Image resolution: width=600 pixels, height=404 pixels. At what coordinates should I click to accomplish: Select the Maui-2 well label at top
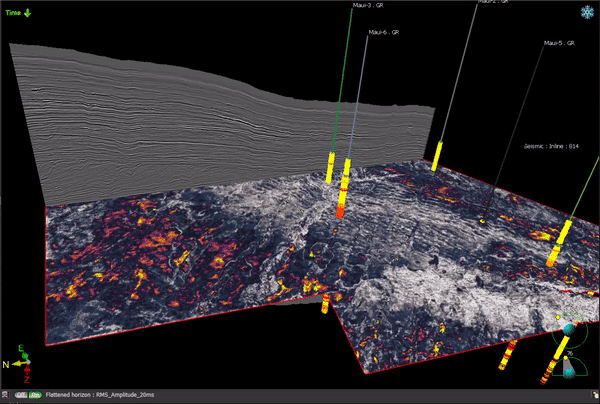click(x=492, y=2)
